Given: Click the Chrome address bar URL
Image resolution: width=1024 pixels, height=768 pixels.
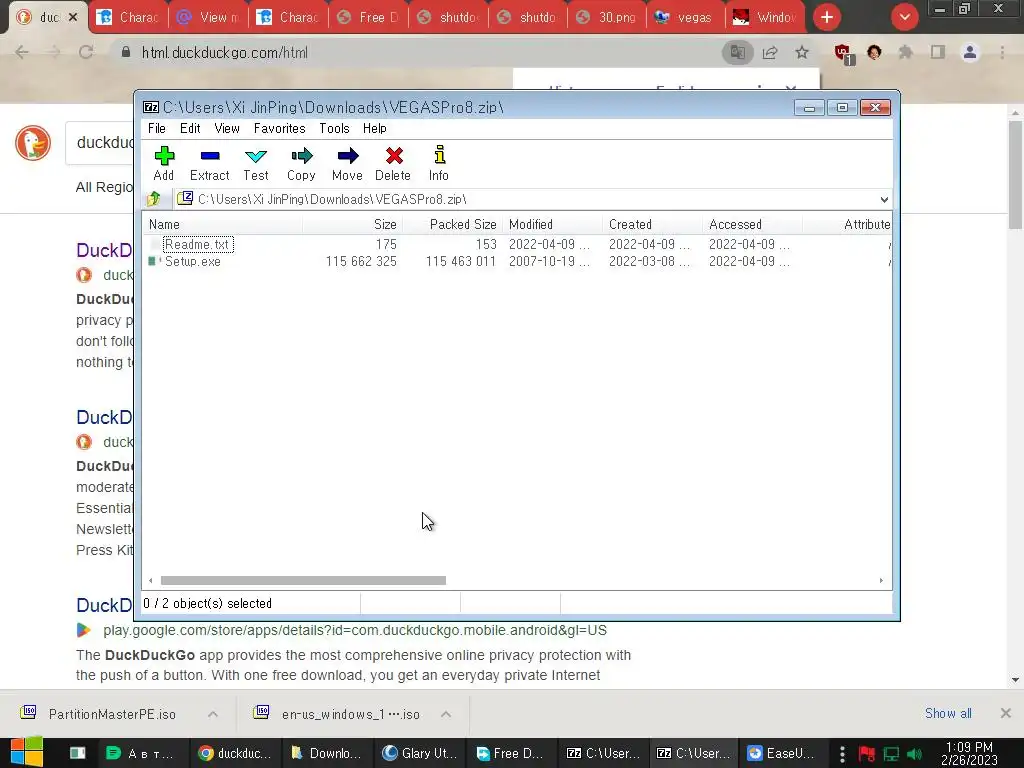Looking at the screenshot, I should [x=225, y=53].
